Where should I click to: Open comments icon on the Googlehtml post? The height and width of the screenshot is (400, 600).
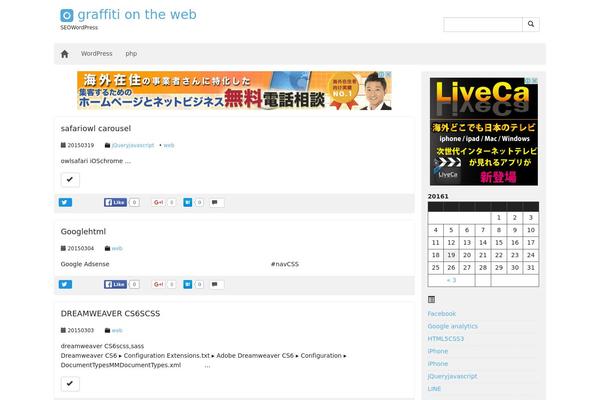[217, 284]
